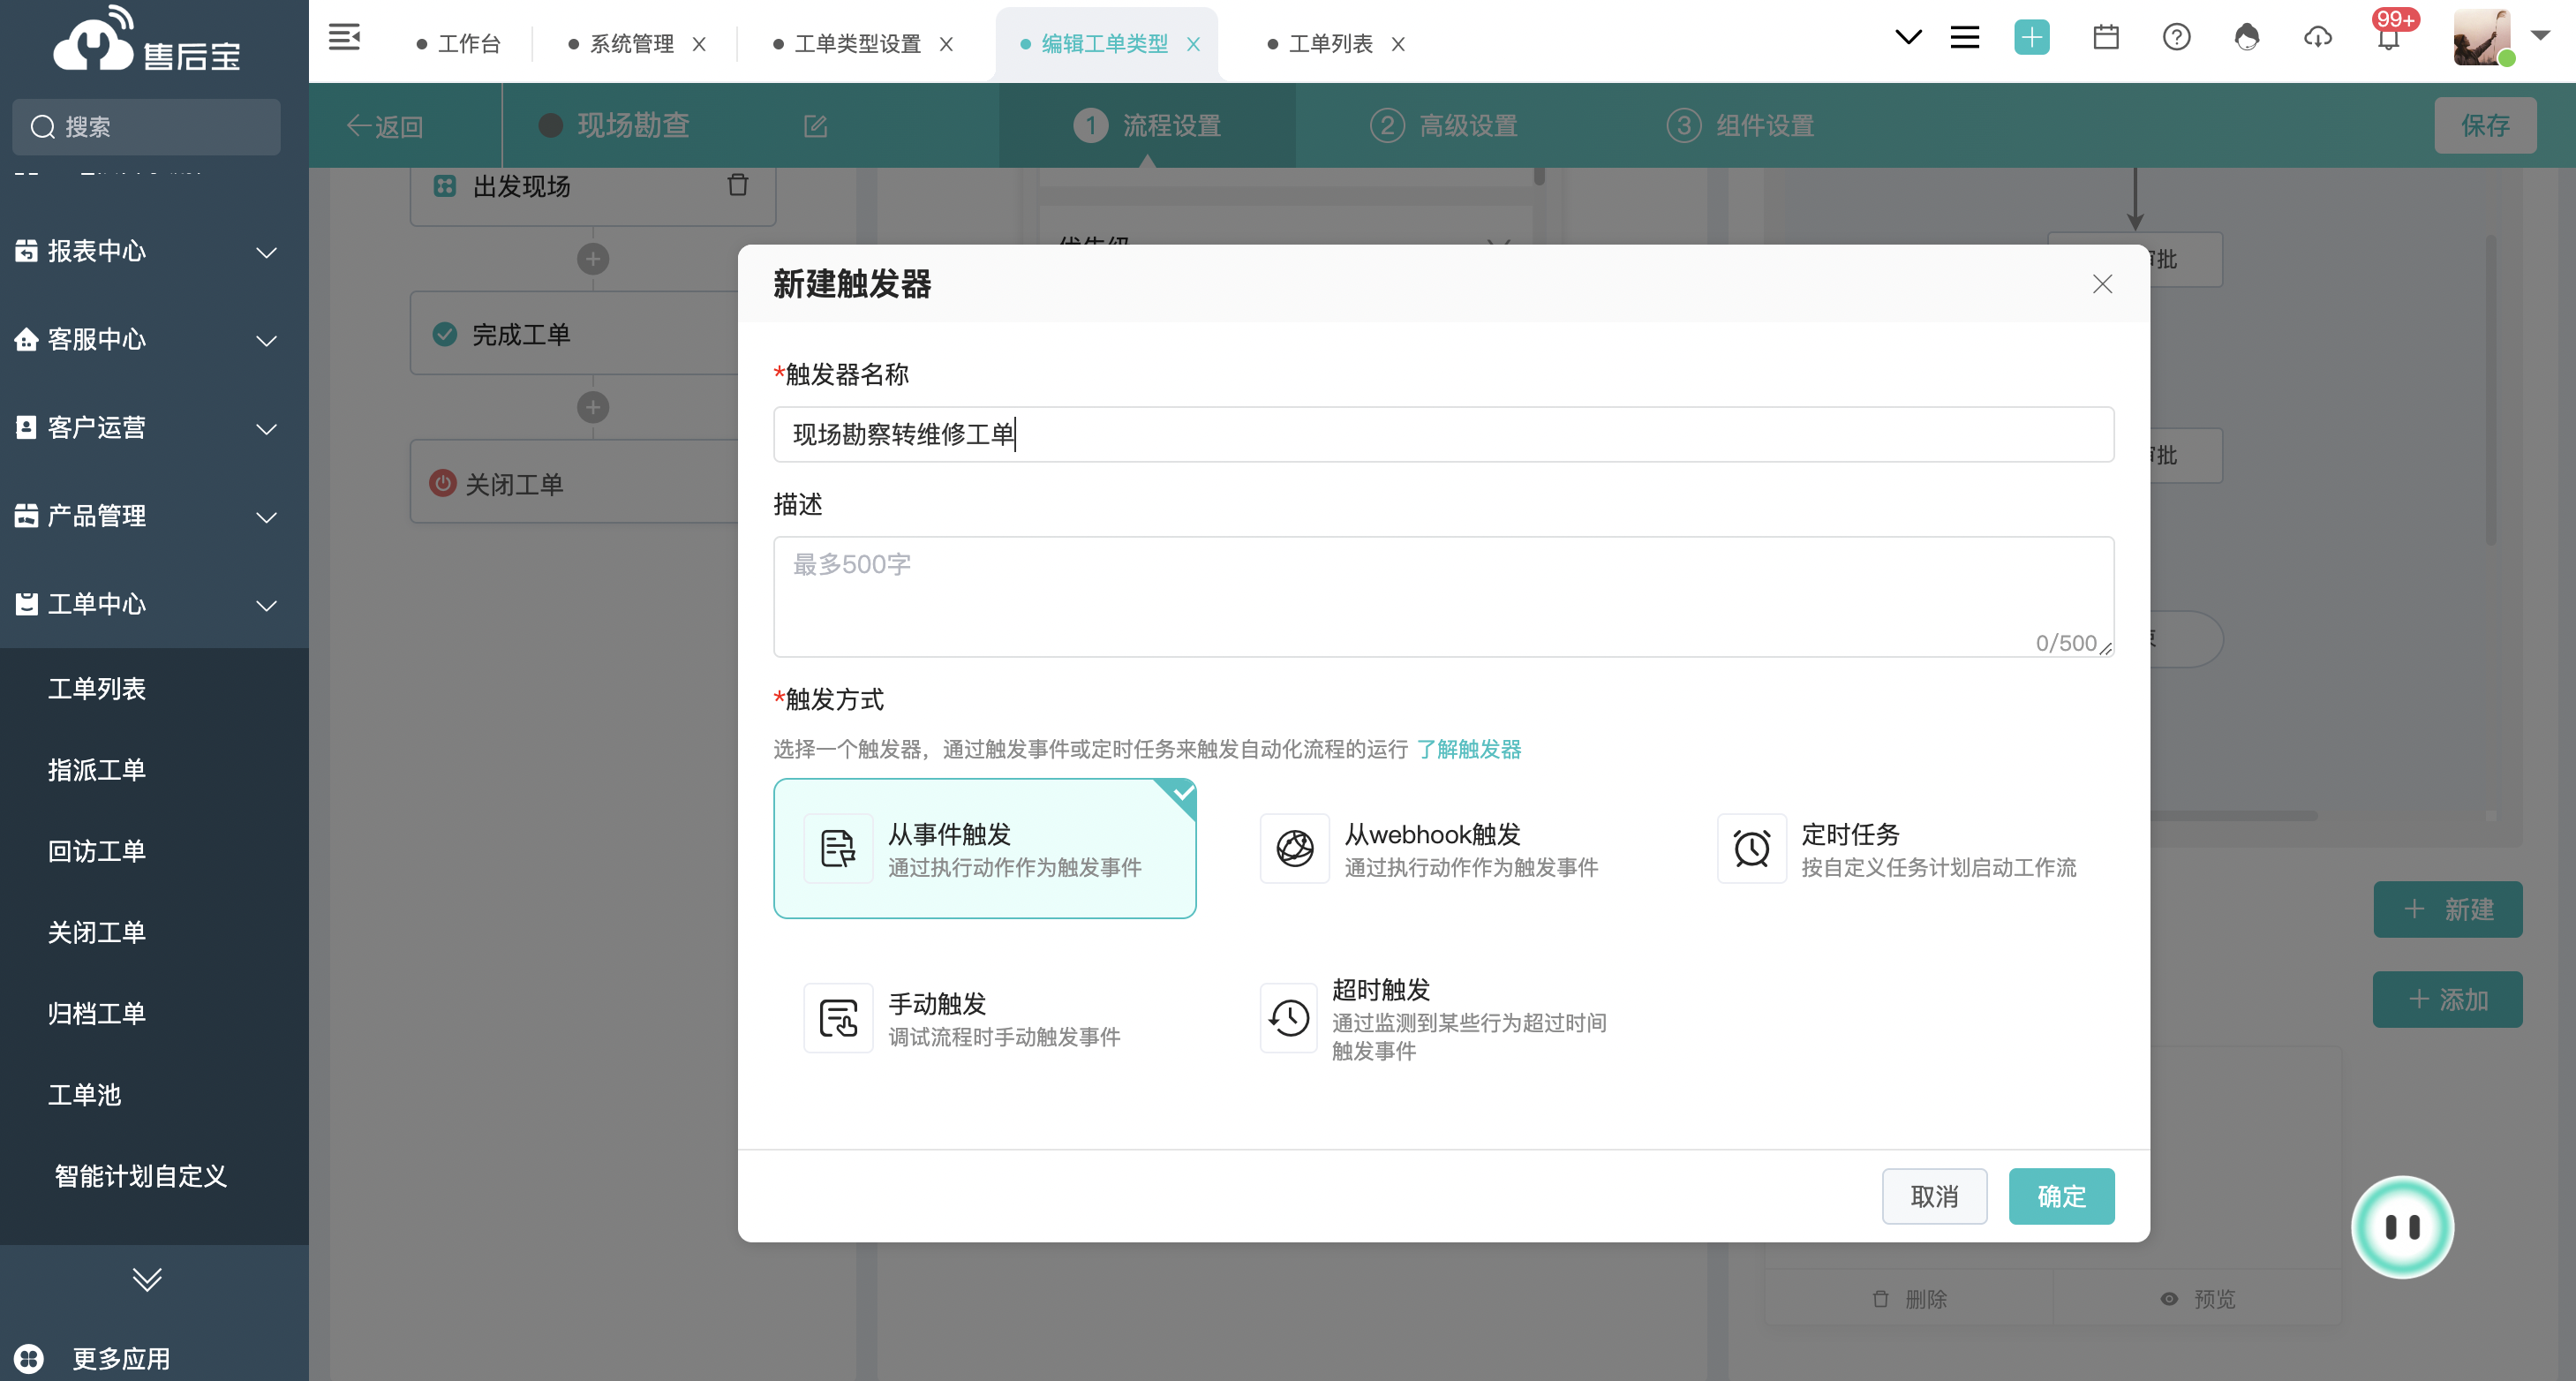Click the cloud download icon
Viewport: 2576px width, 1381px height.
[2317, 38]
